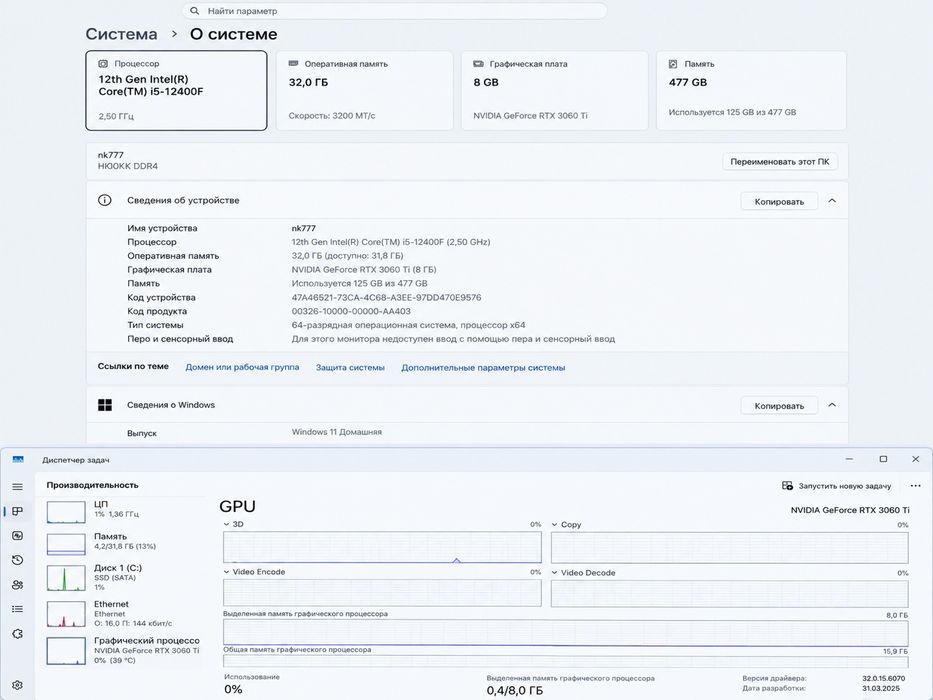
Task: Select the Память performance thumbnail graph
Action: 66,544
